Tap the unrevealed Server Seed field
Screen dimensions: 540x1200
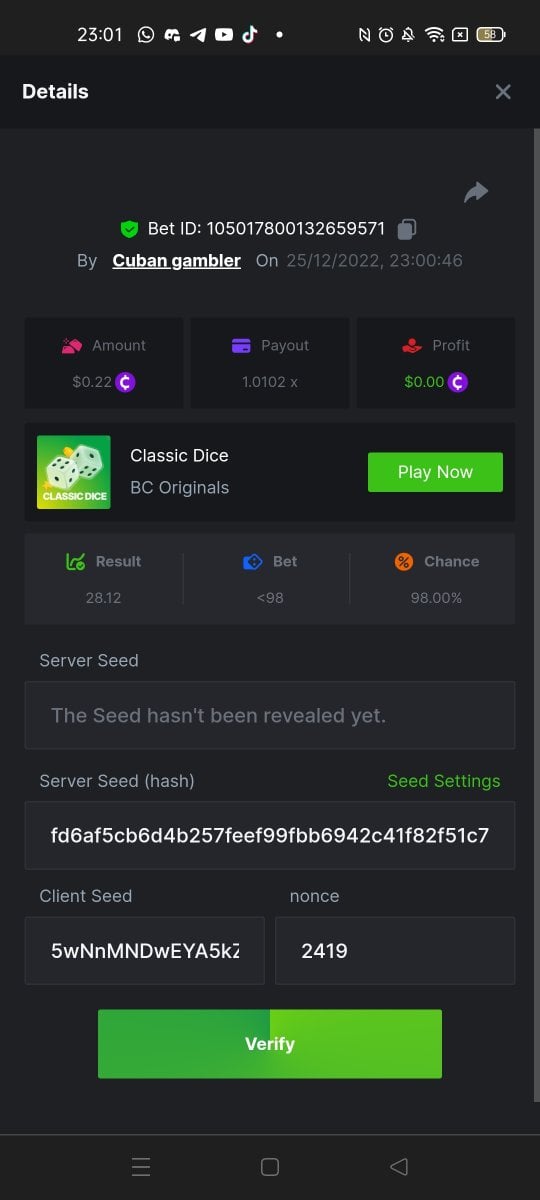[270, 715]
